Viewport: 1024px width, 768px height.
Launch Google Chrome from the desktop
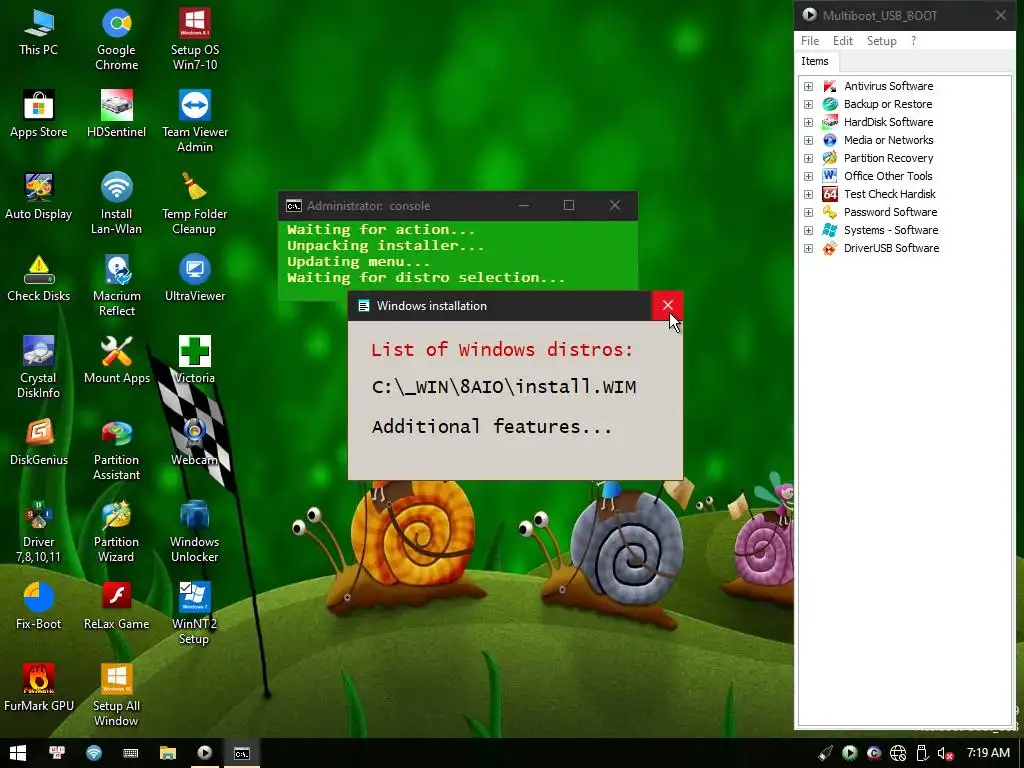[x=116, y=39]
